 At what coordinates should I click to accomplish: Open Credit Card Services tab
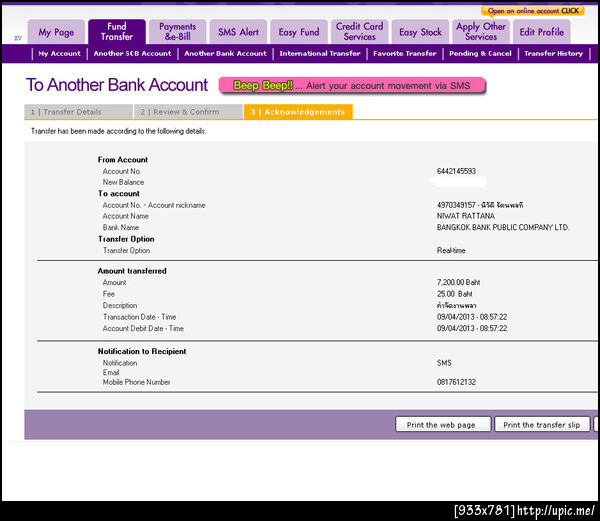[360, 32]
